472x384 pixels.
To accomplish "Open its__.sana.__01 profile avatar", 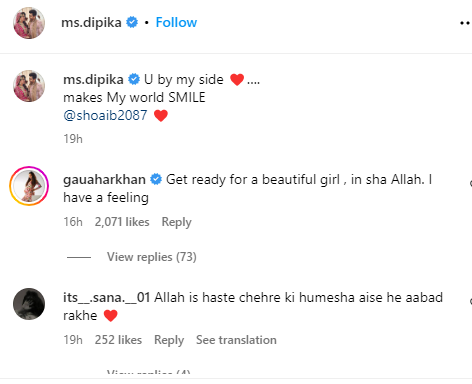I will coord(29,304).
